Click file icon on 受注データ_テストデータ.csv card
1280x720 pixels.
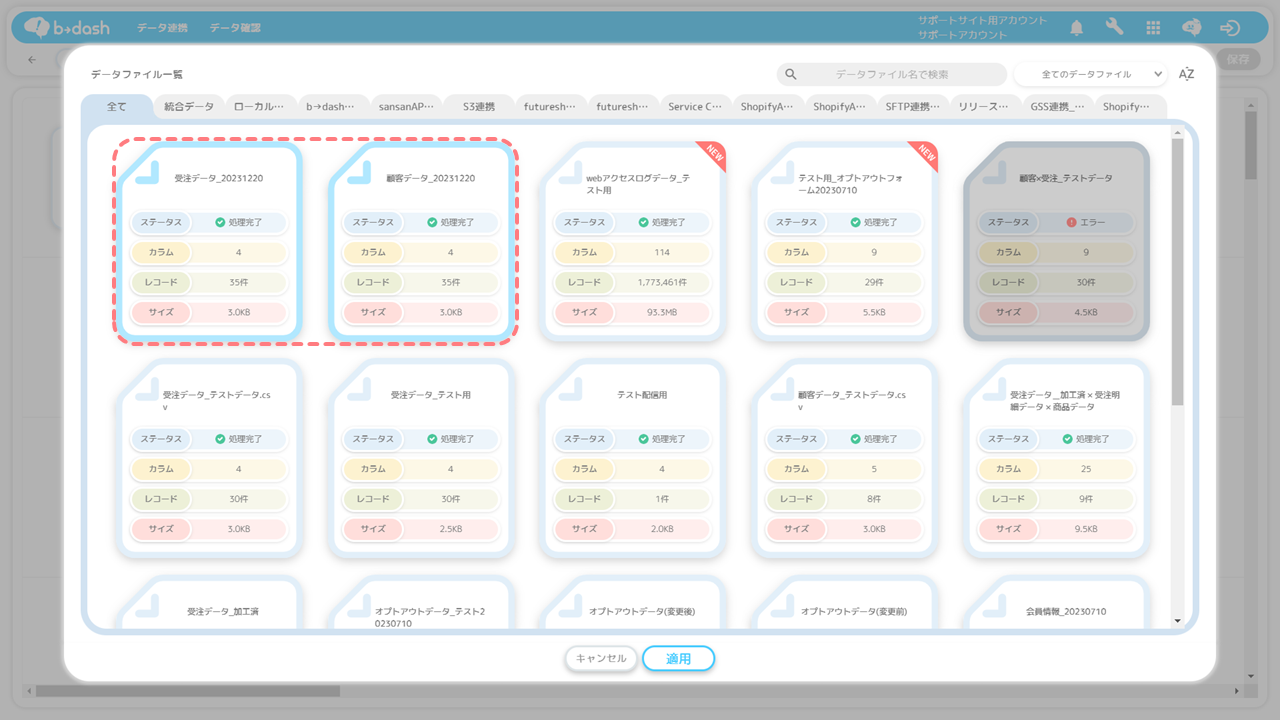(x=148, y=390)
